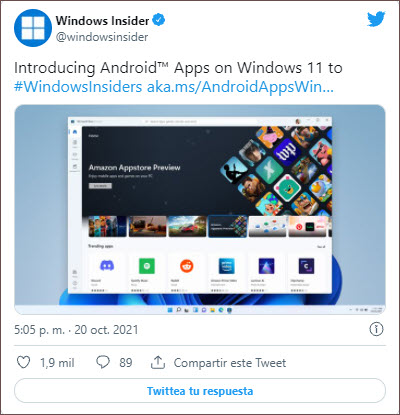Select Compartir este Tweet
The width and height of the screenshot is (400, 415).
tap(230, 362)
